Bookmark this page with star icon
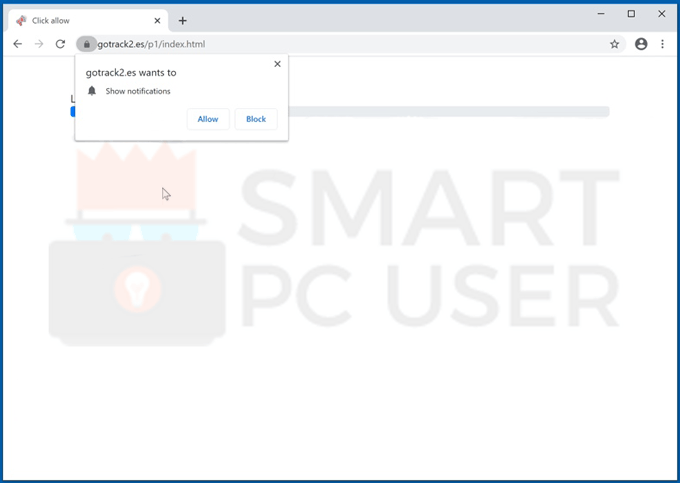 615,44
